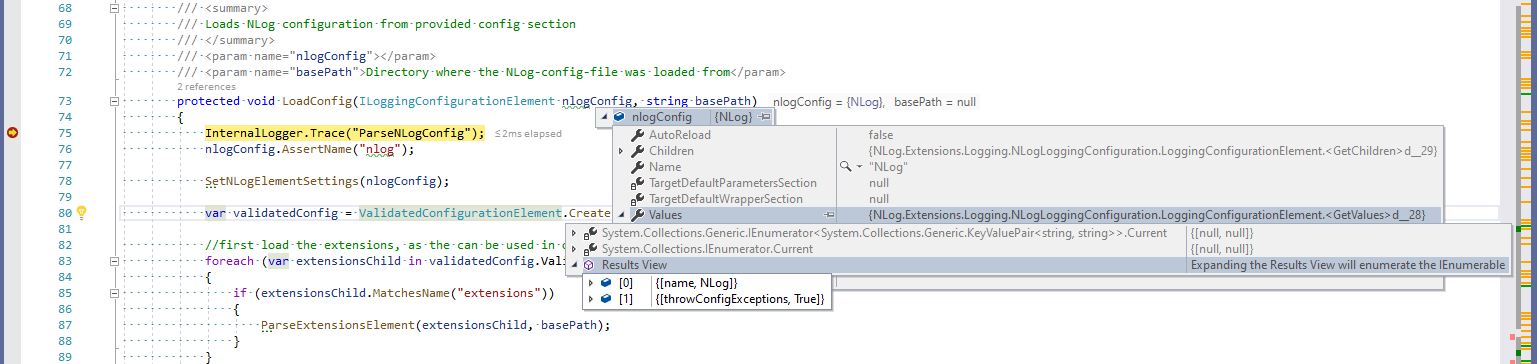Click the "≤2ms elapsed" PerfTip

coord(528,134)
